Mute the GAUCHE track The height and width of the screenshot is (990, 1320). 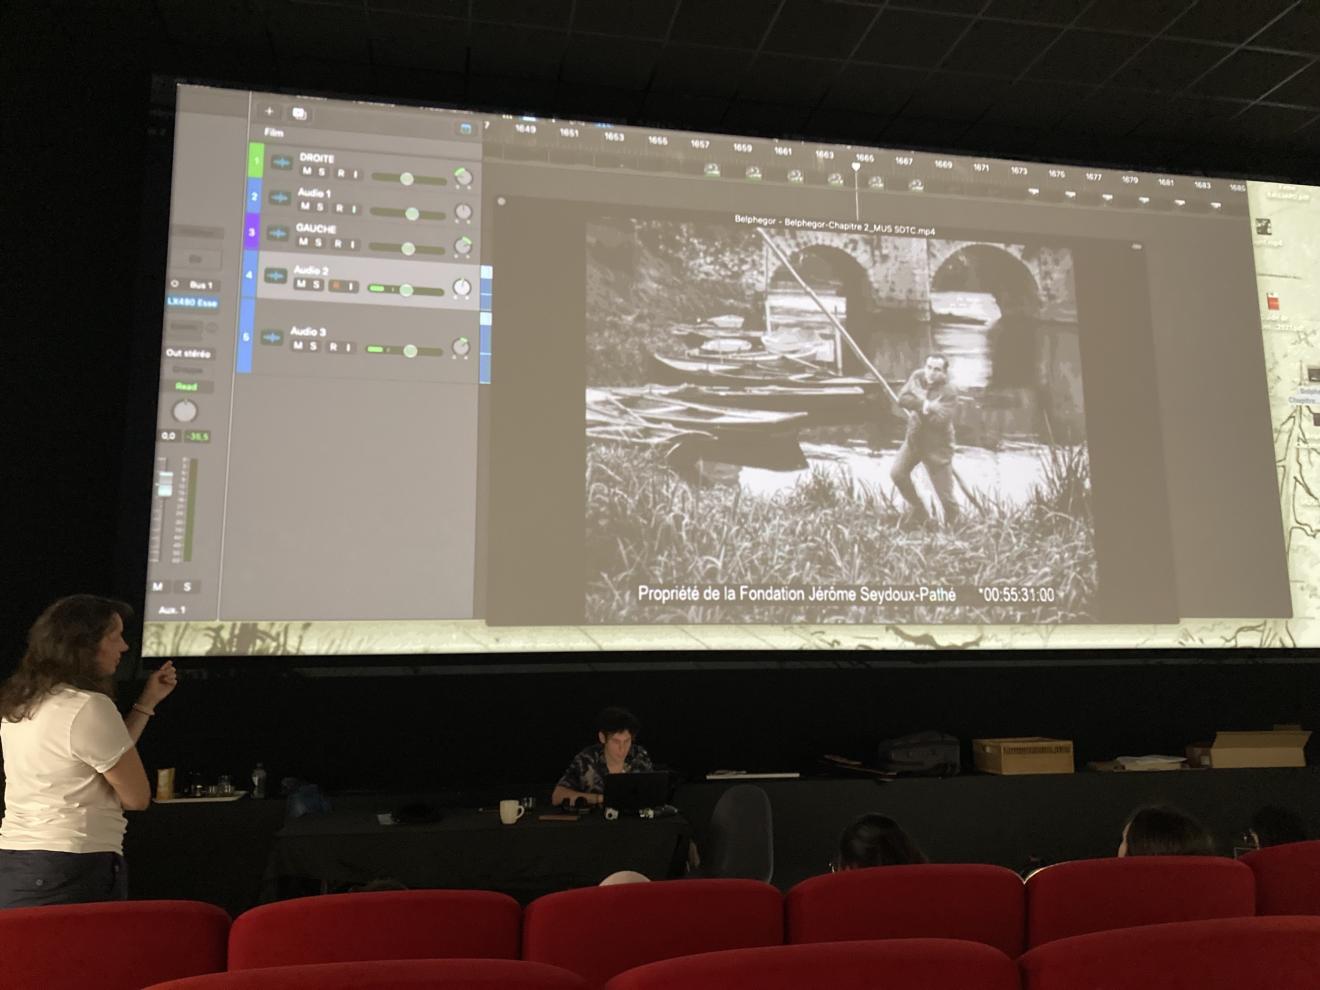point(304,242)
